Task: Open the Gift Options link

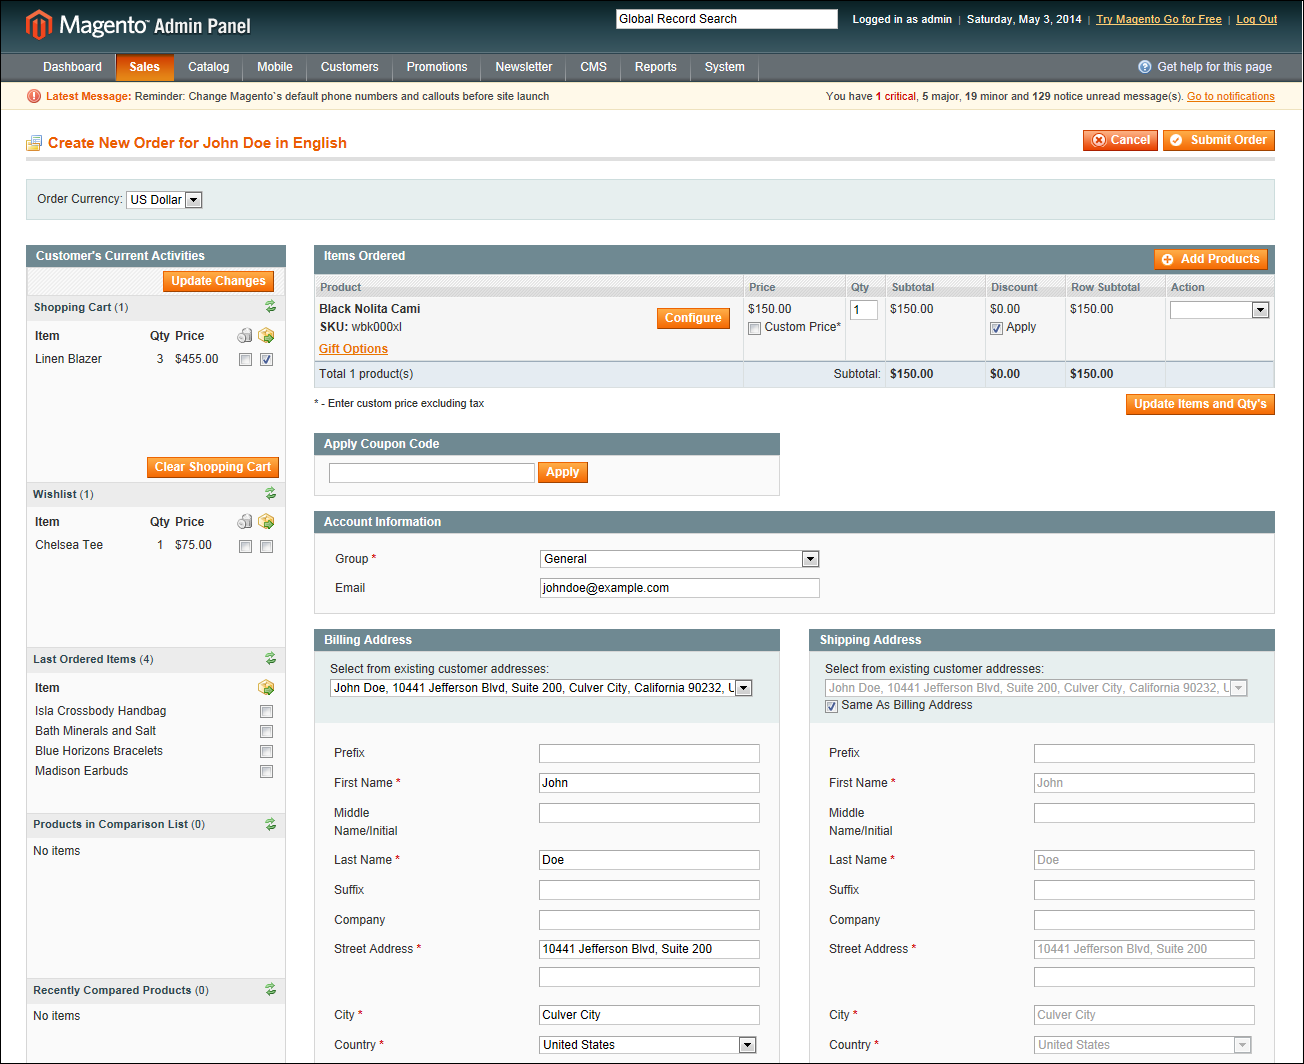Action: click(x=353, y=349)
